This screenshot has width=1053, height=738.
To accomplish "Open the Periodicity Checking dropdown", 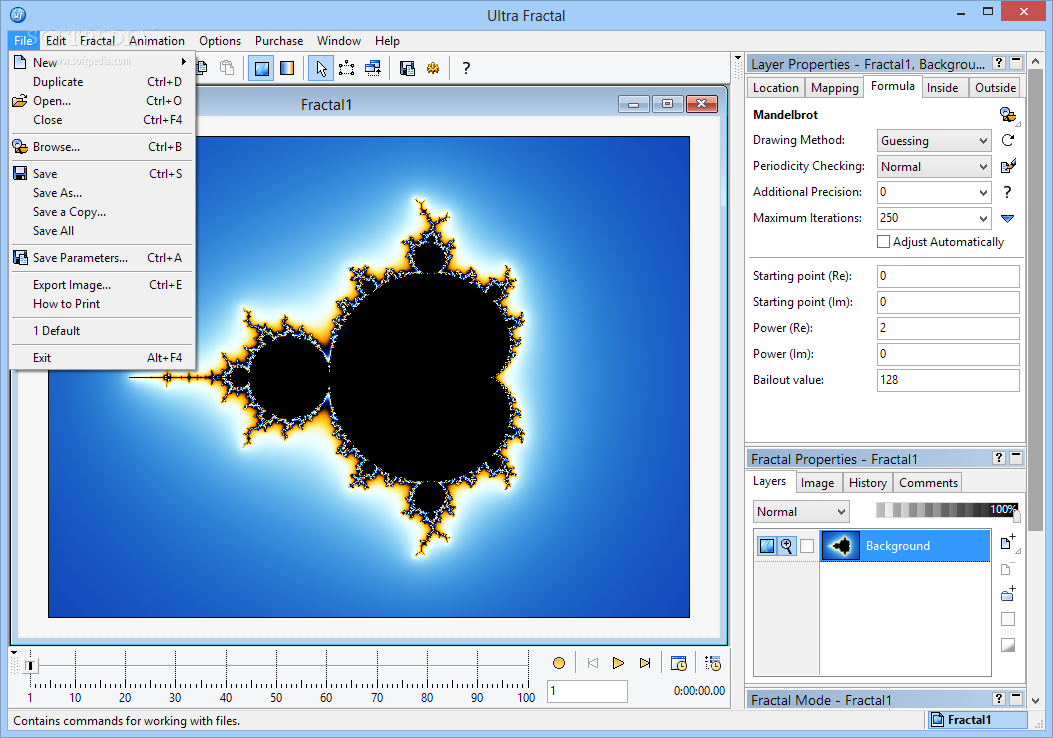I will [x=934, y=167].
